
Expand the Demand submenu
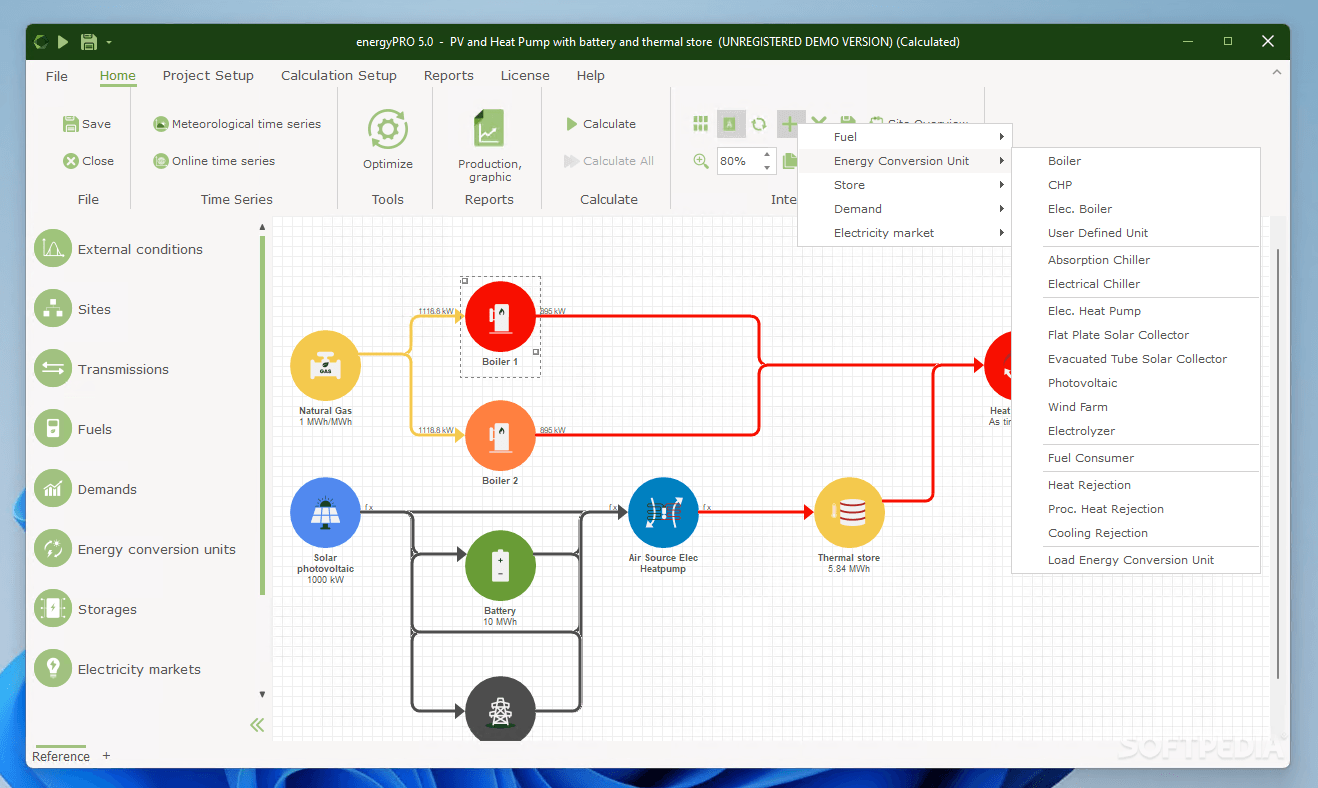[x=905, y=209]
